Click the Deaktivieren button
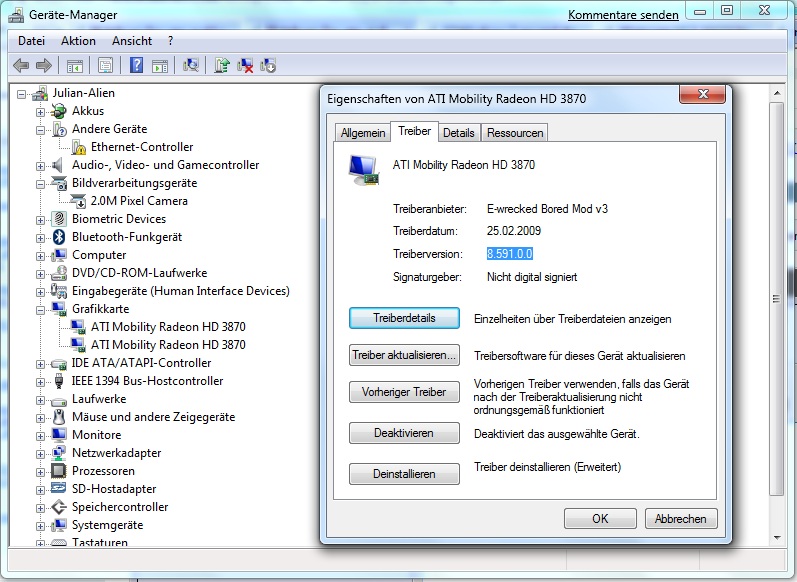Image resolution: width=797 pixels, height=582 pixels. pyautogui.click(x=404, y=433)
